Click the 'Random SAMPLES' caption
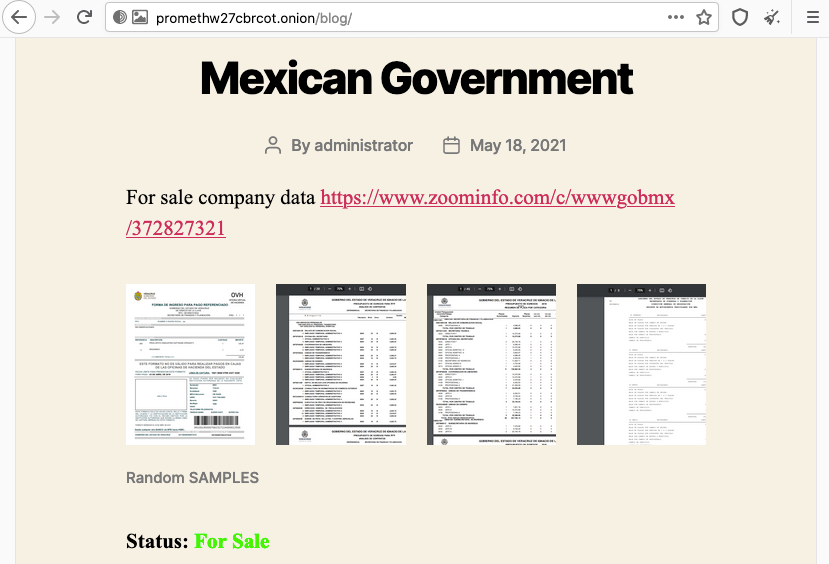 (x=192, y=478)
